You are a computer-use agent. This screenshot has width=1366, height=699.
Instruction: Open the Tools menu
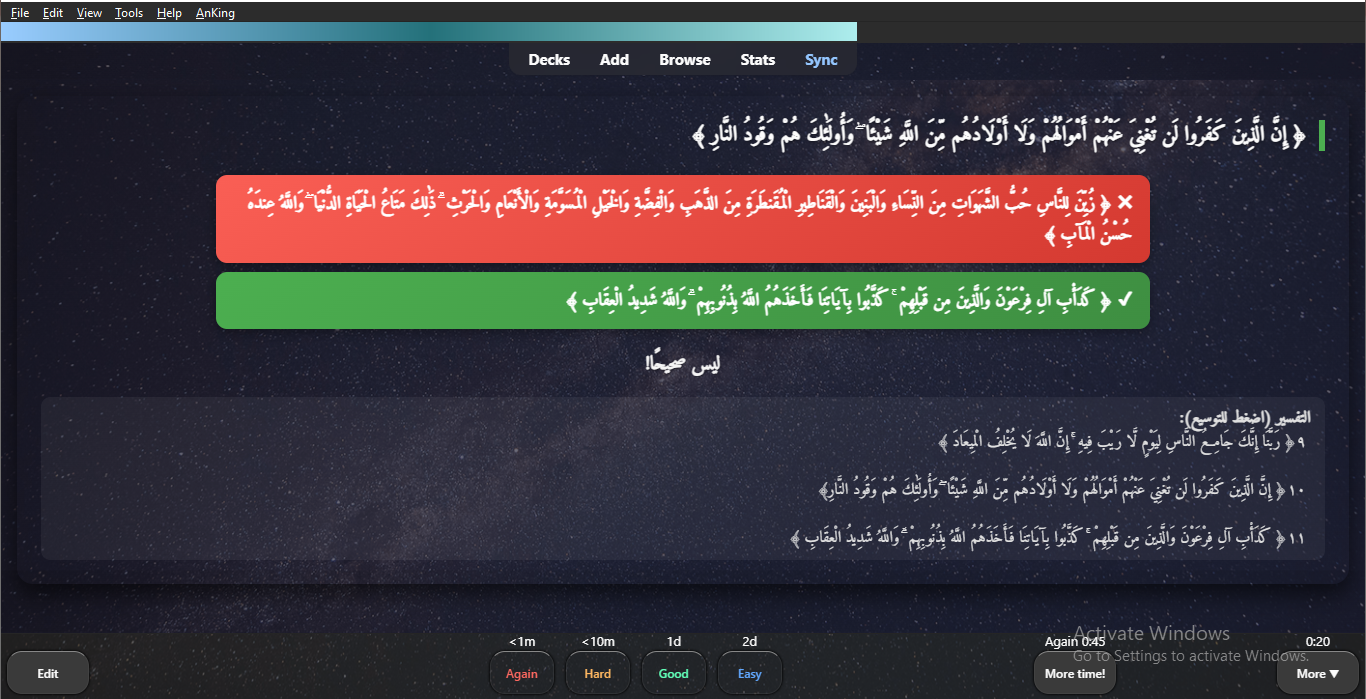click(129, 13)
